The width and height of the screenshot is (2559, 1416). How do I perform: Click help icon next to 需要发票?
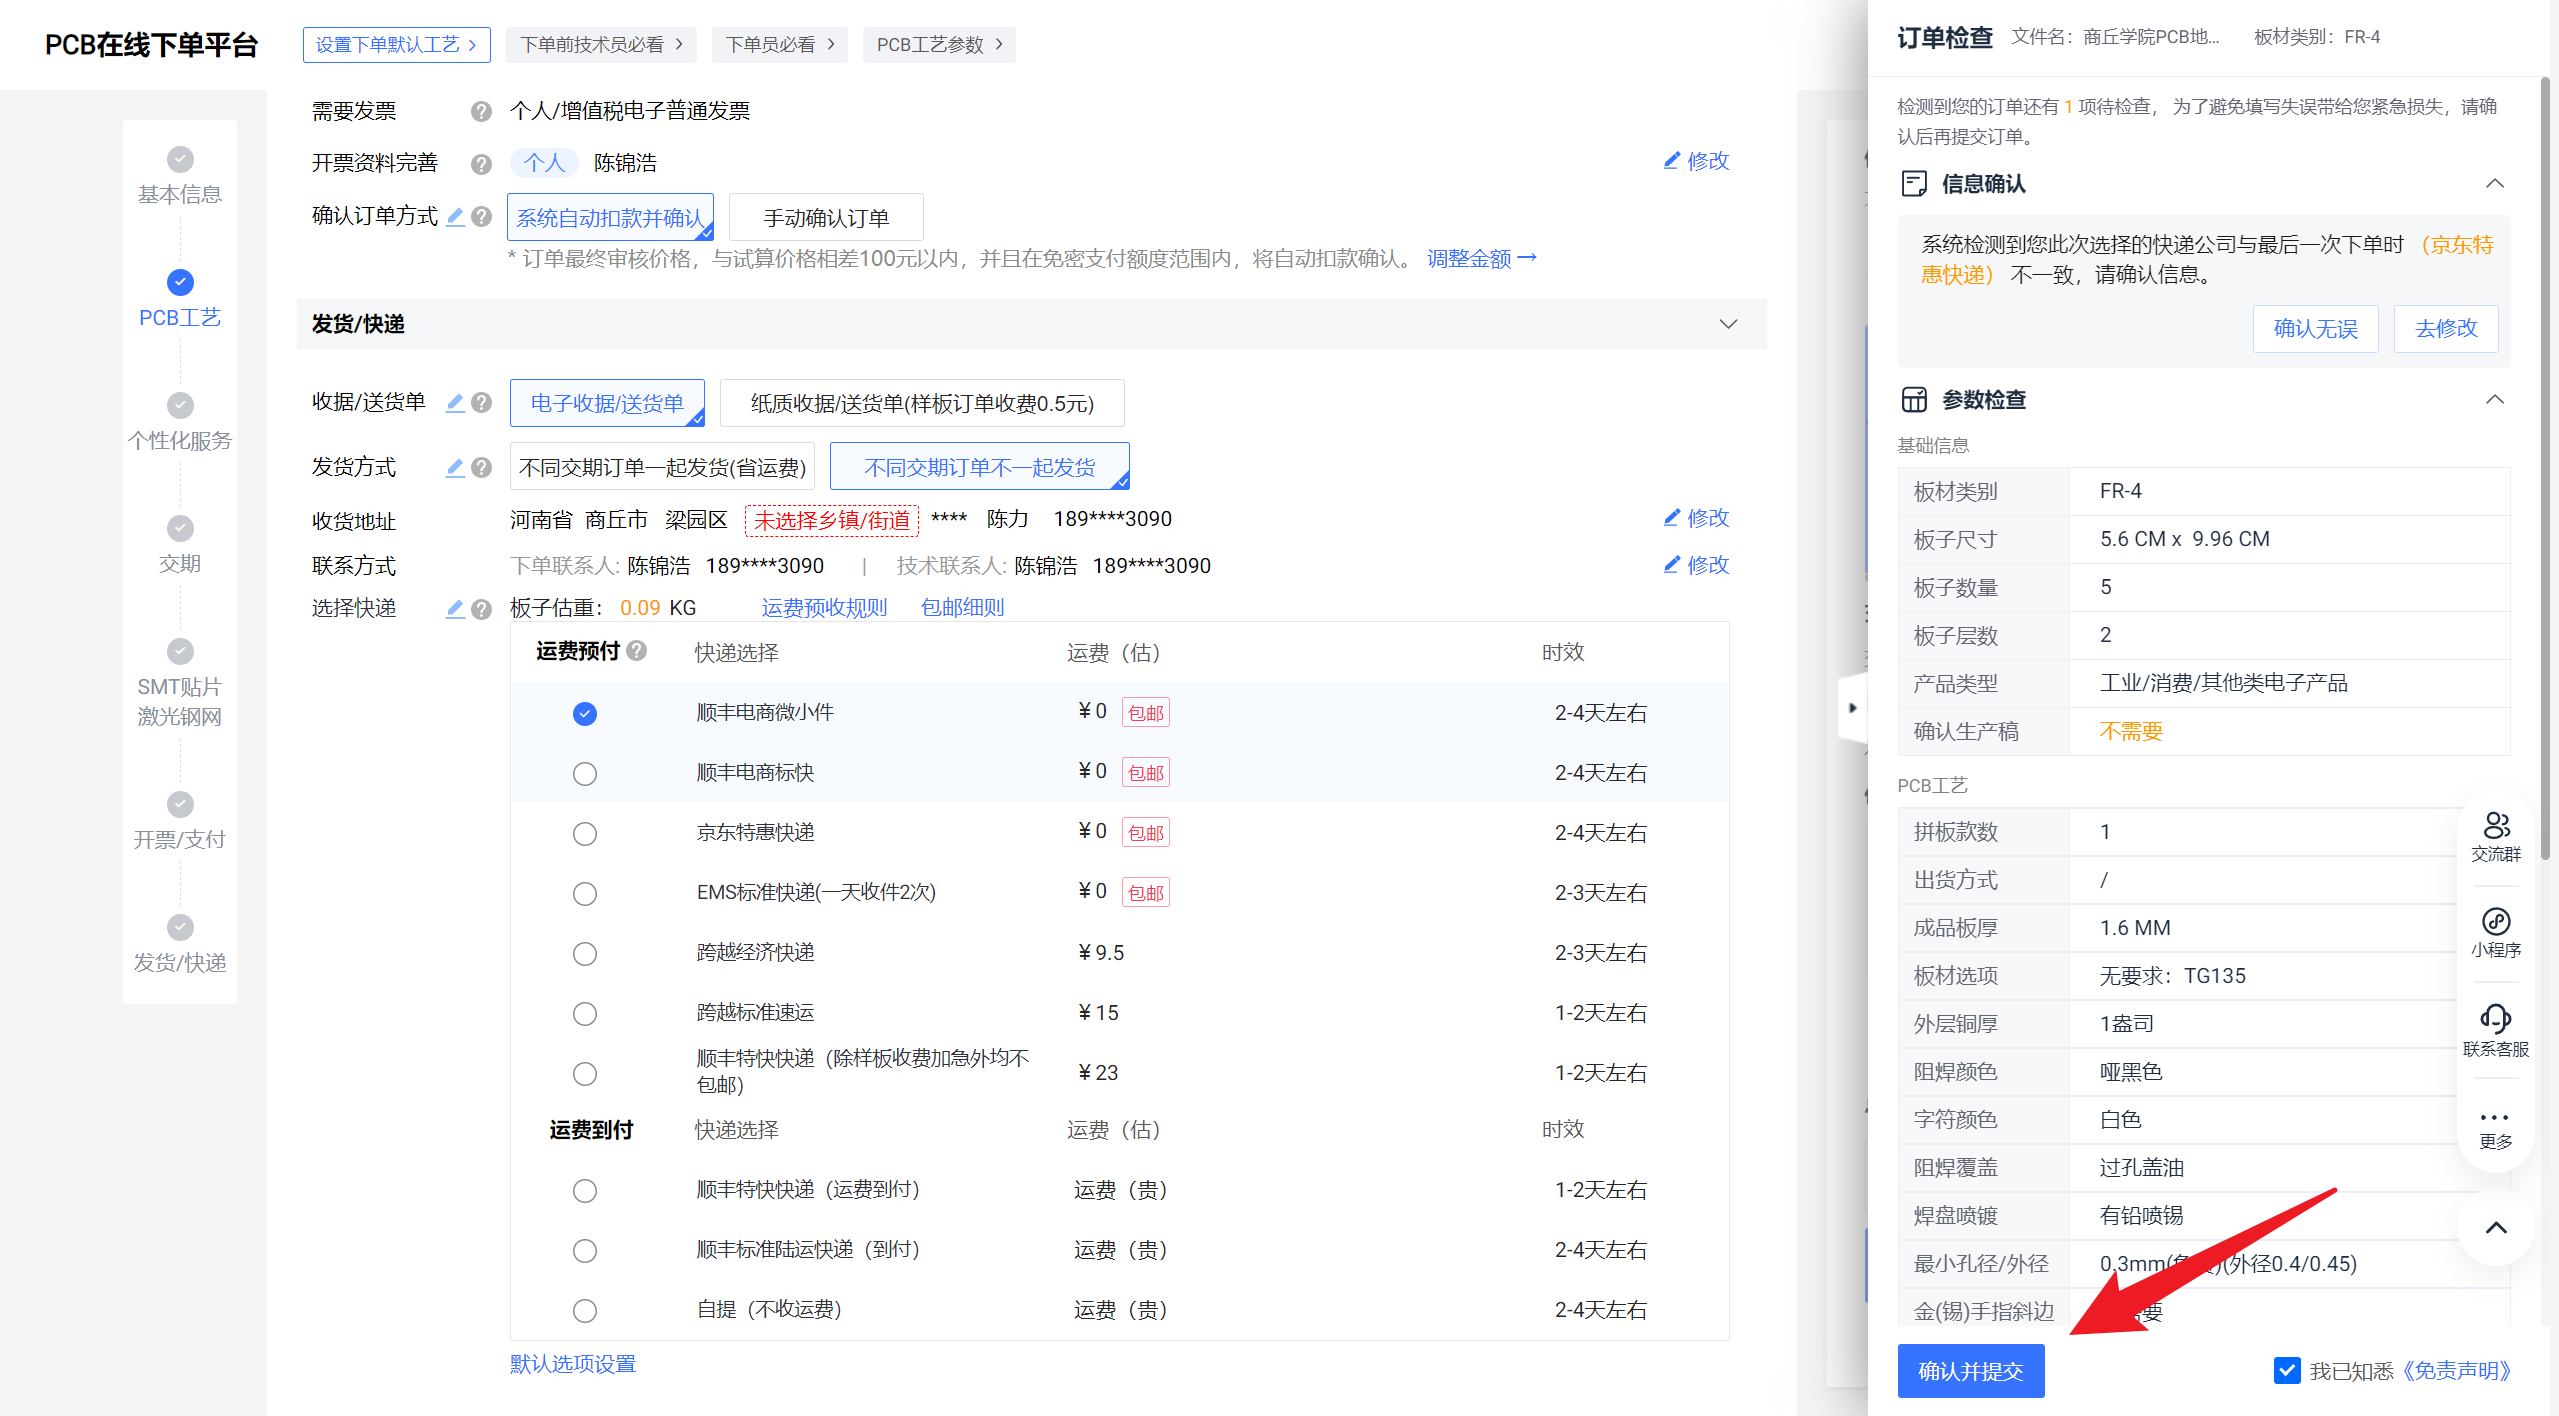coord(481,111)
